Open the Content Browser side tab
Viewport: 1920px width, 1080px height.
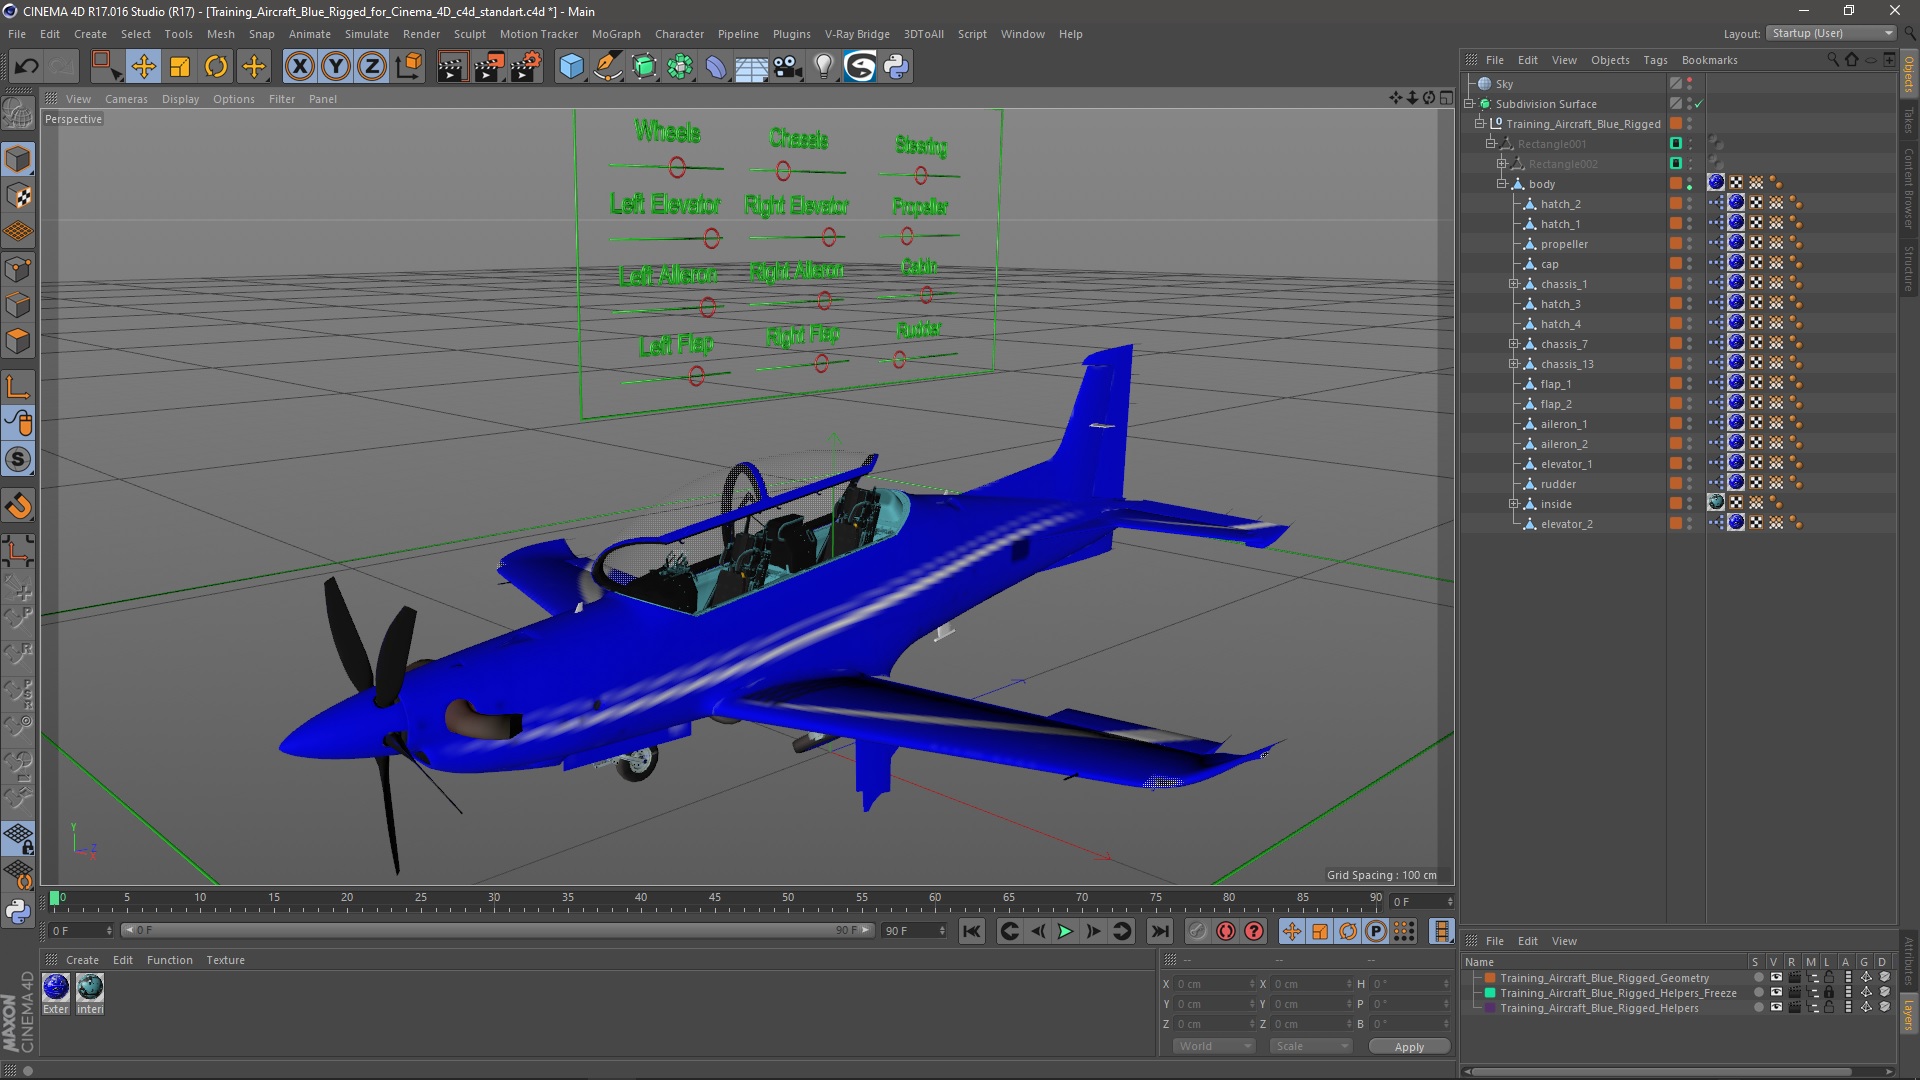point(1909,188)
